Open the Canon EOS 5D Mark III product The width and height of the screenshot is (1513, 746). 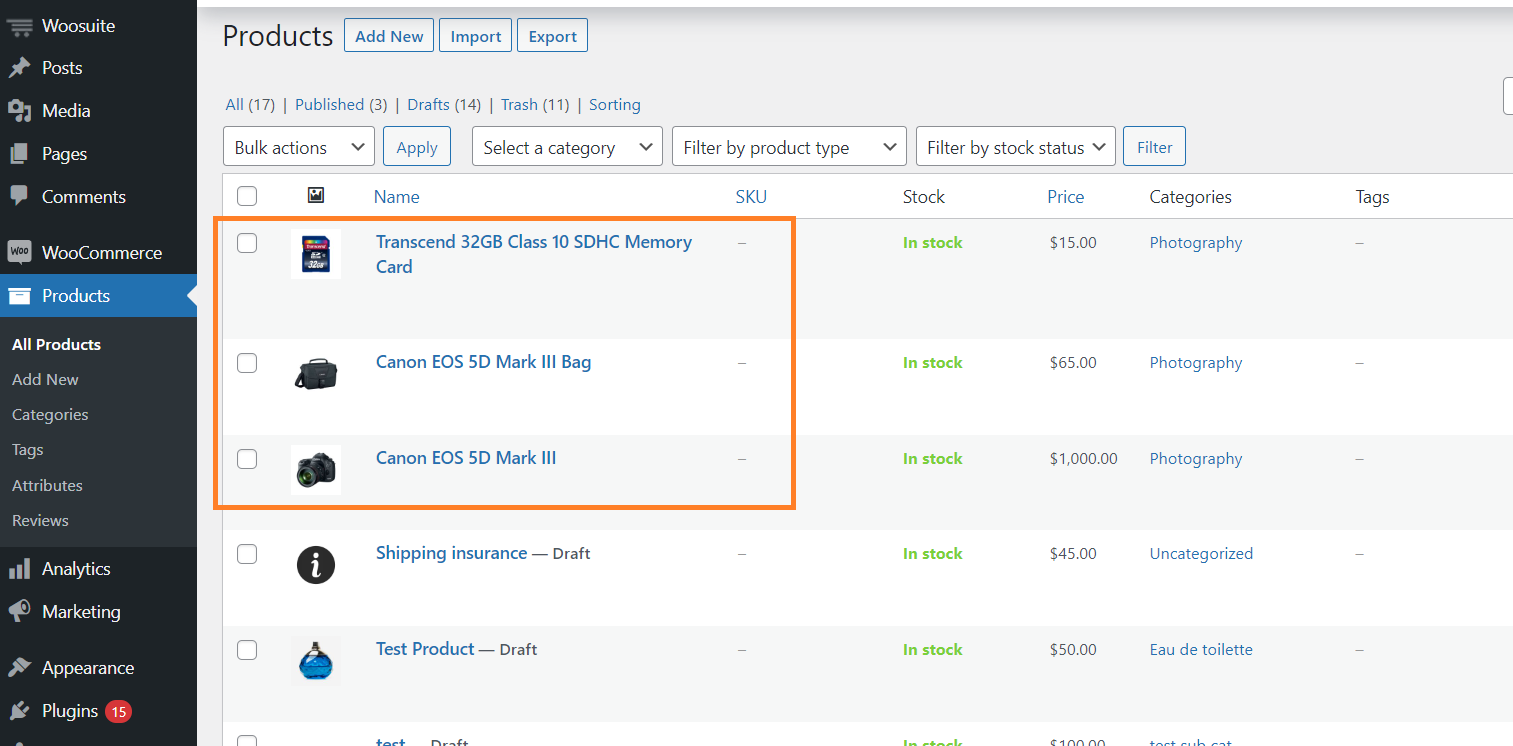[466, 458]
